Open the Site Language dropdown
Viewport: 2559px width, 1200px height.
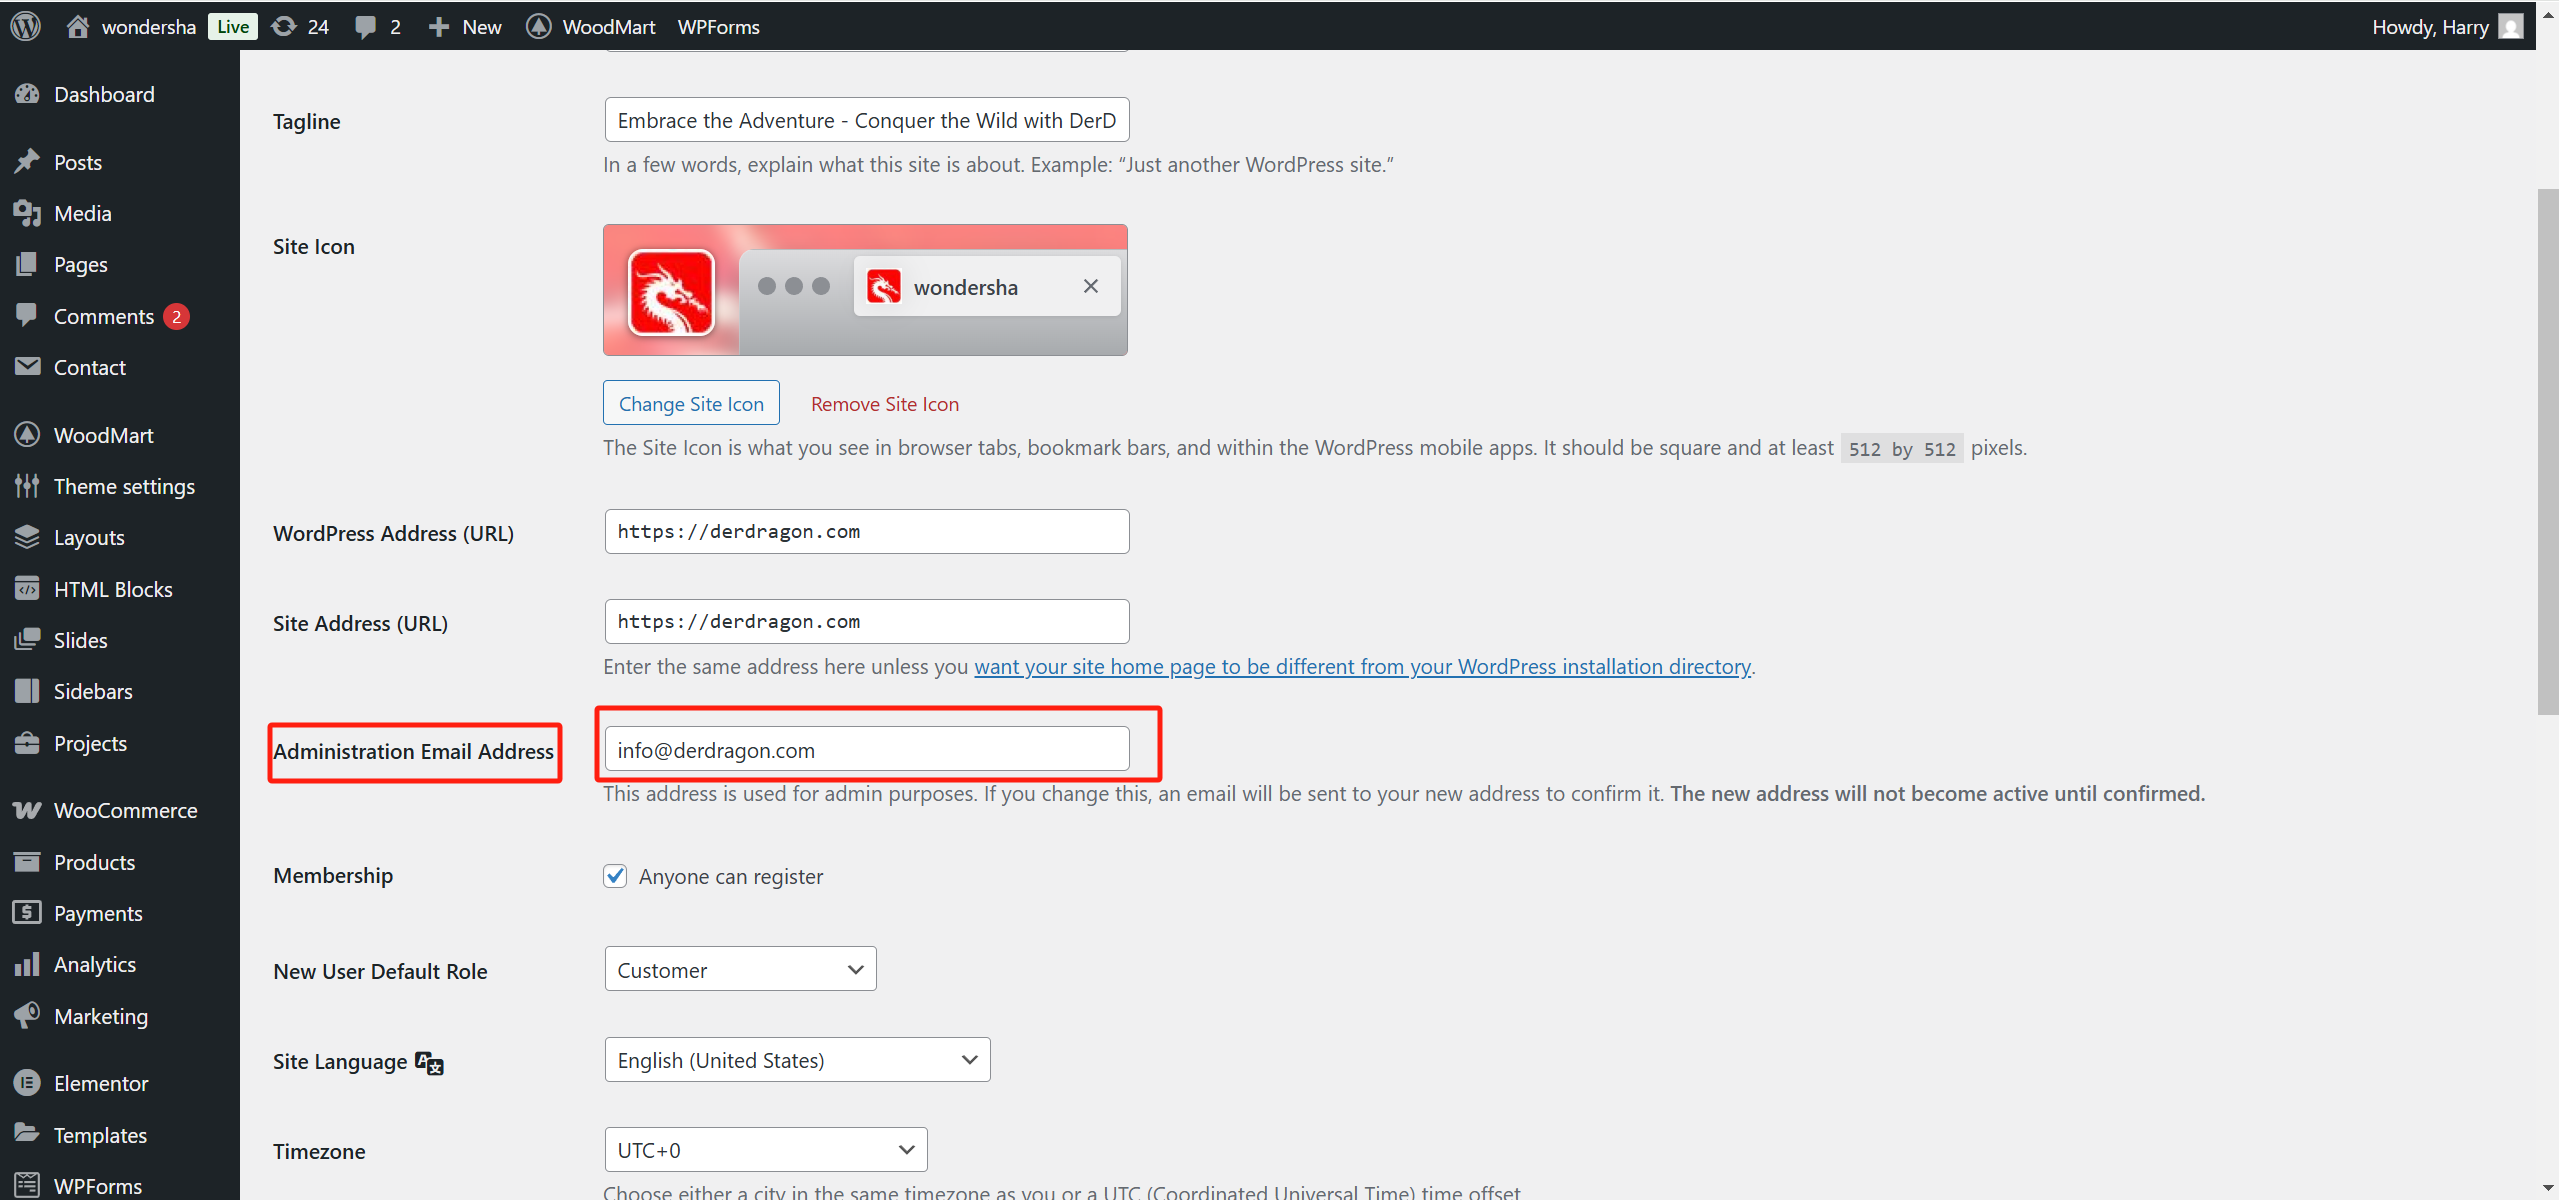coord(797,1060)
